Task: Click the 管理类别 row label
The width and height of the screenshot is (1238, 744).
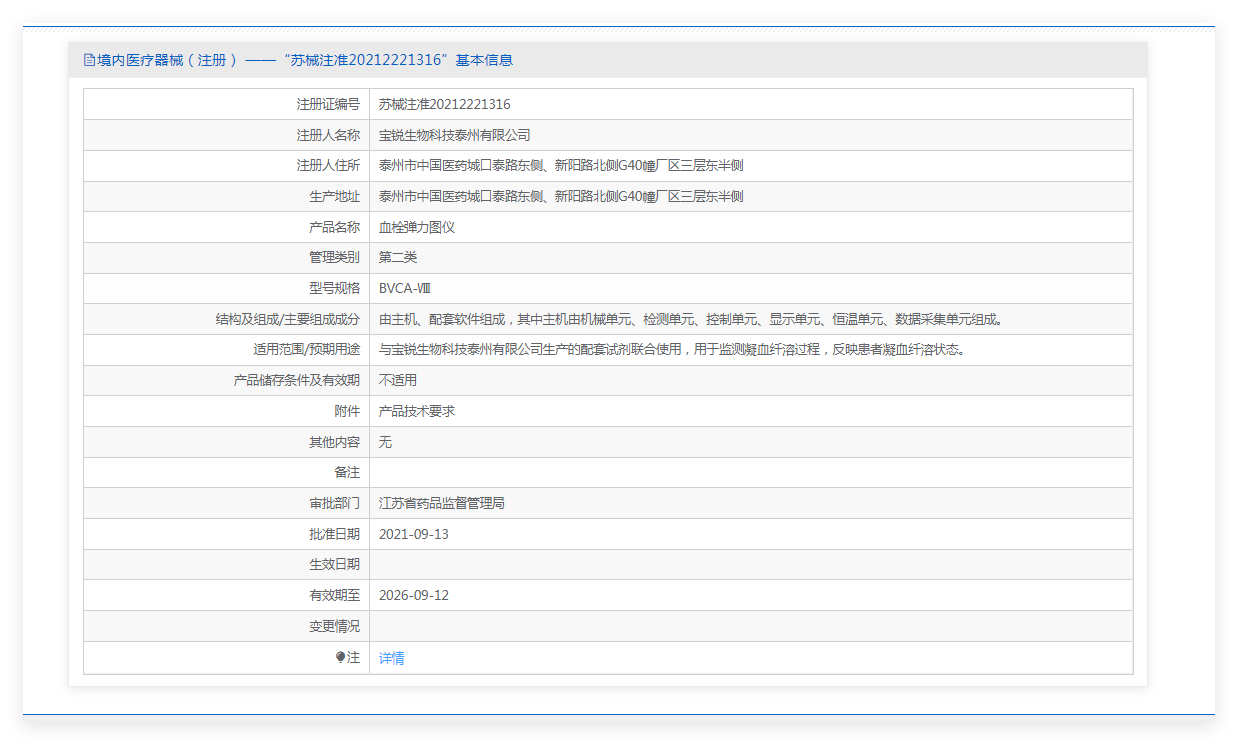Action: [334, 258]
